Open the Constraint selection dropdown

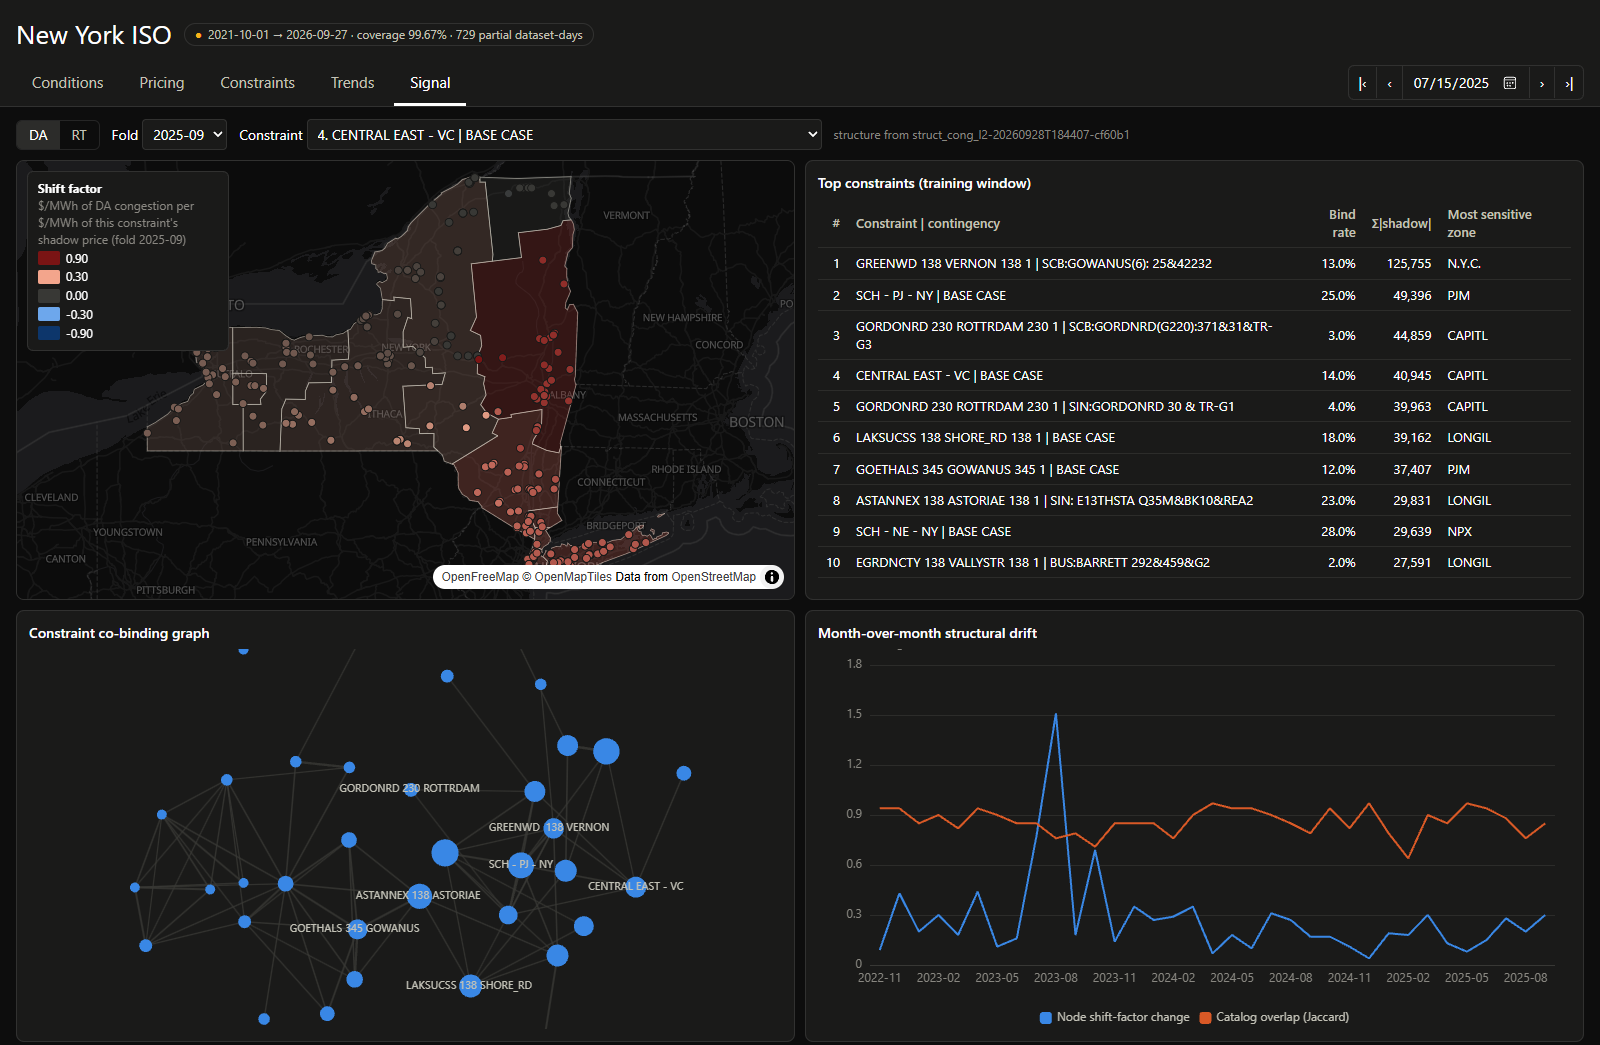(565, 135)
